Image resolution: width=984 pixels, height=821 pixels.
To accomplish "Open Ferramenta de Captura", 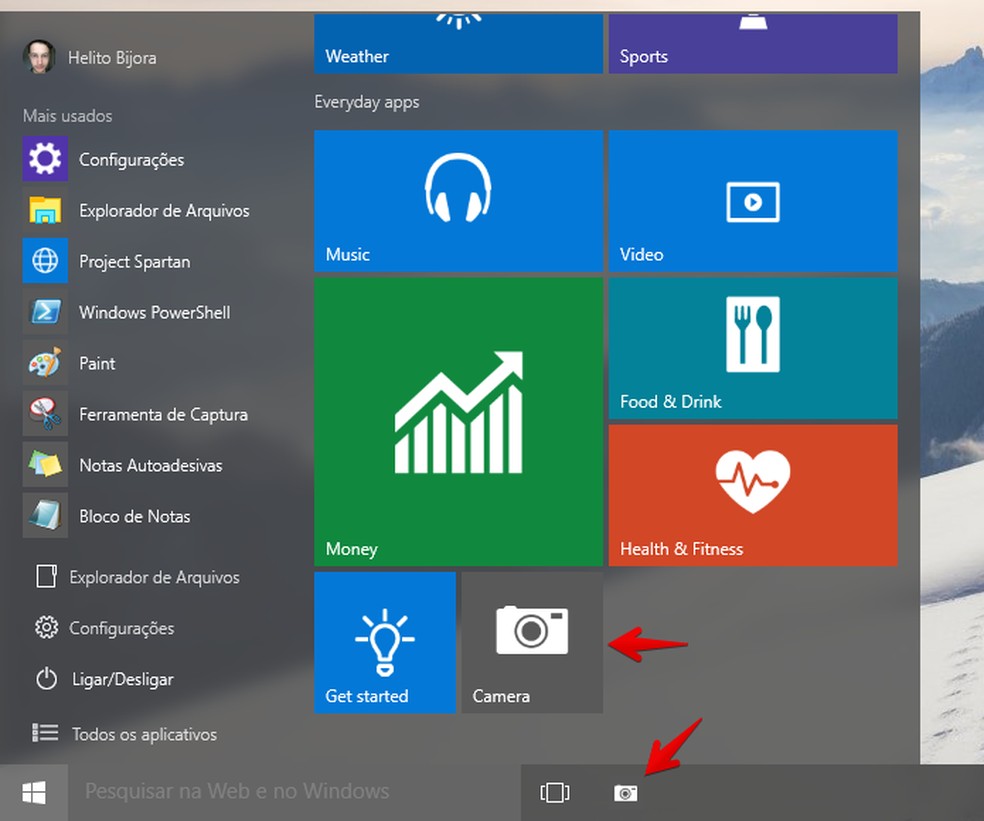I will coord(165,414).
